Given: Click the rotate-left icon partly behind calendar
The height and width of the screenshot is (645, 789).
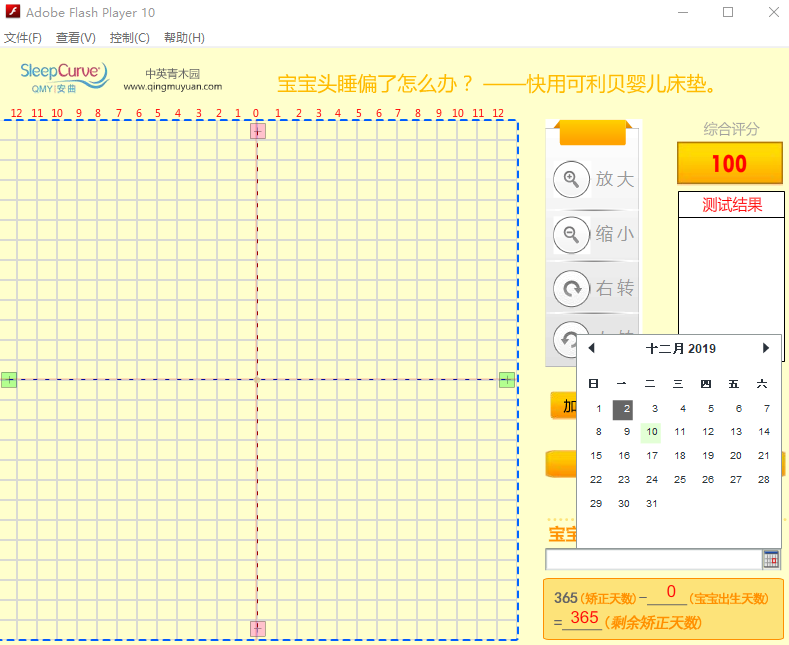Looking at the screenshot, I should pyautogui.click(x=565, y=340).
